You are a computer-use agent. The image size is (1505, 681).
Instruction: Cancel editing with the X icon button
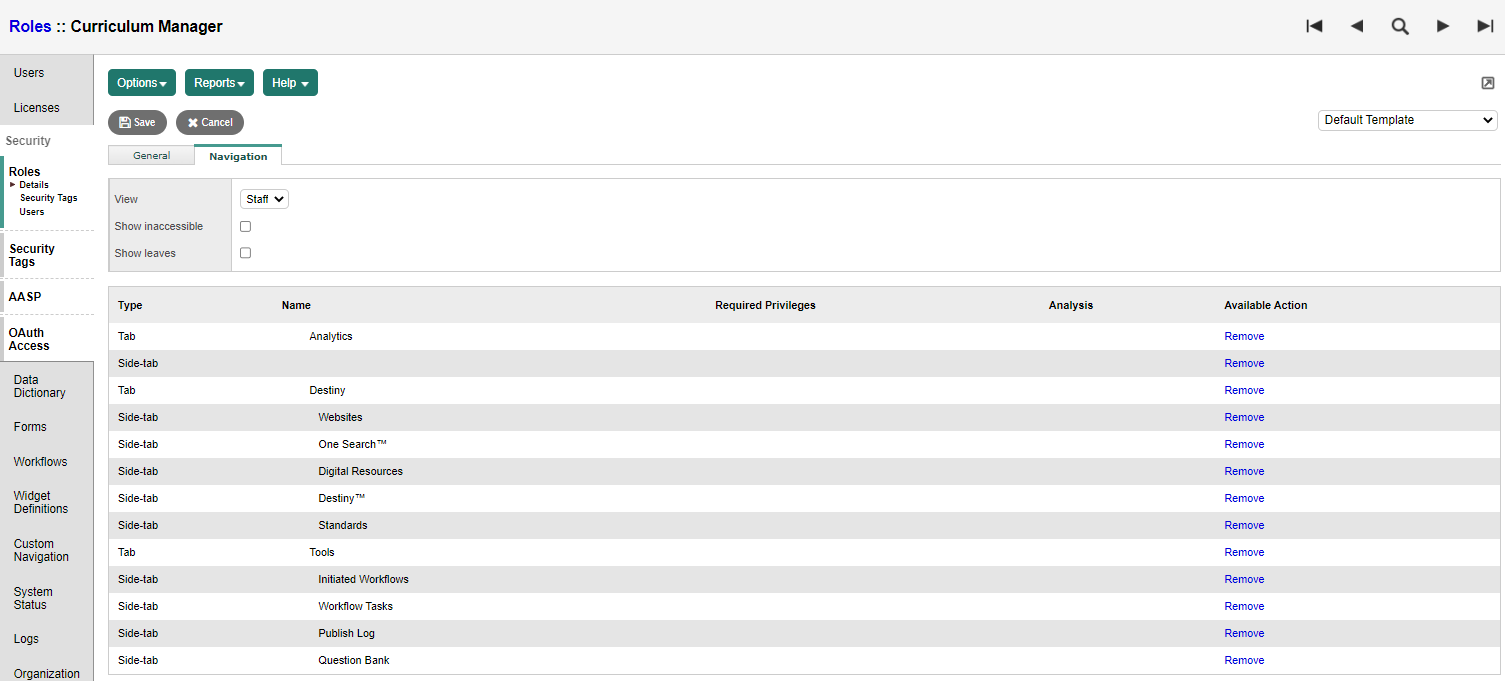tap(209, 122)
